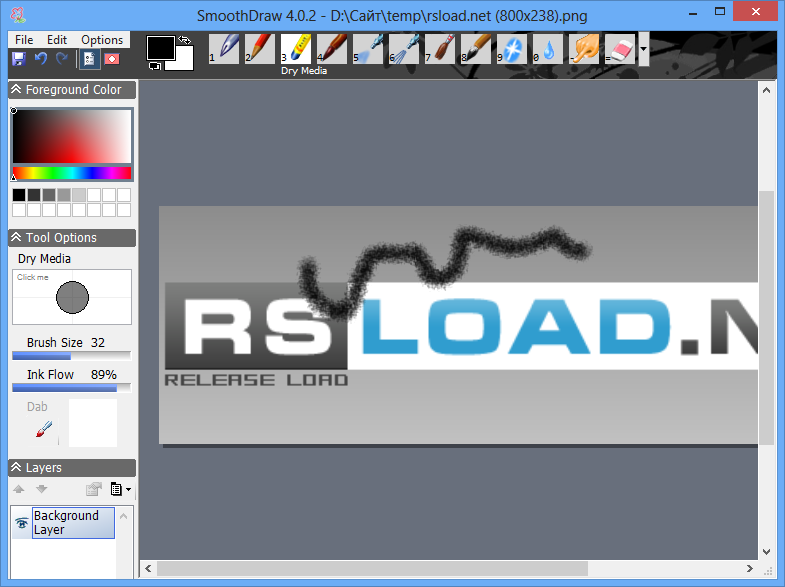Click the Dab brush icon

44,429
